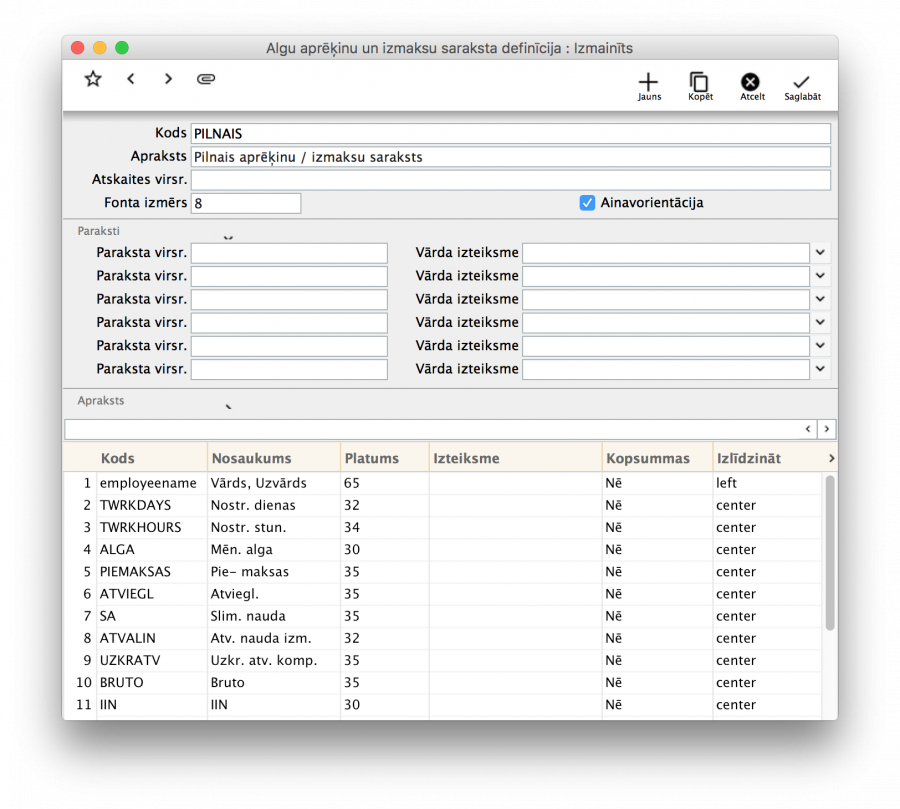Image resolution: width=900 pixels, height=809 pixels.
Task: Cancel changes with Atcelt icon
Action: click(x=751, y=85)
